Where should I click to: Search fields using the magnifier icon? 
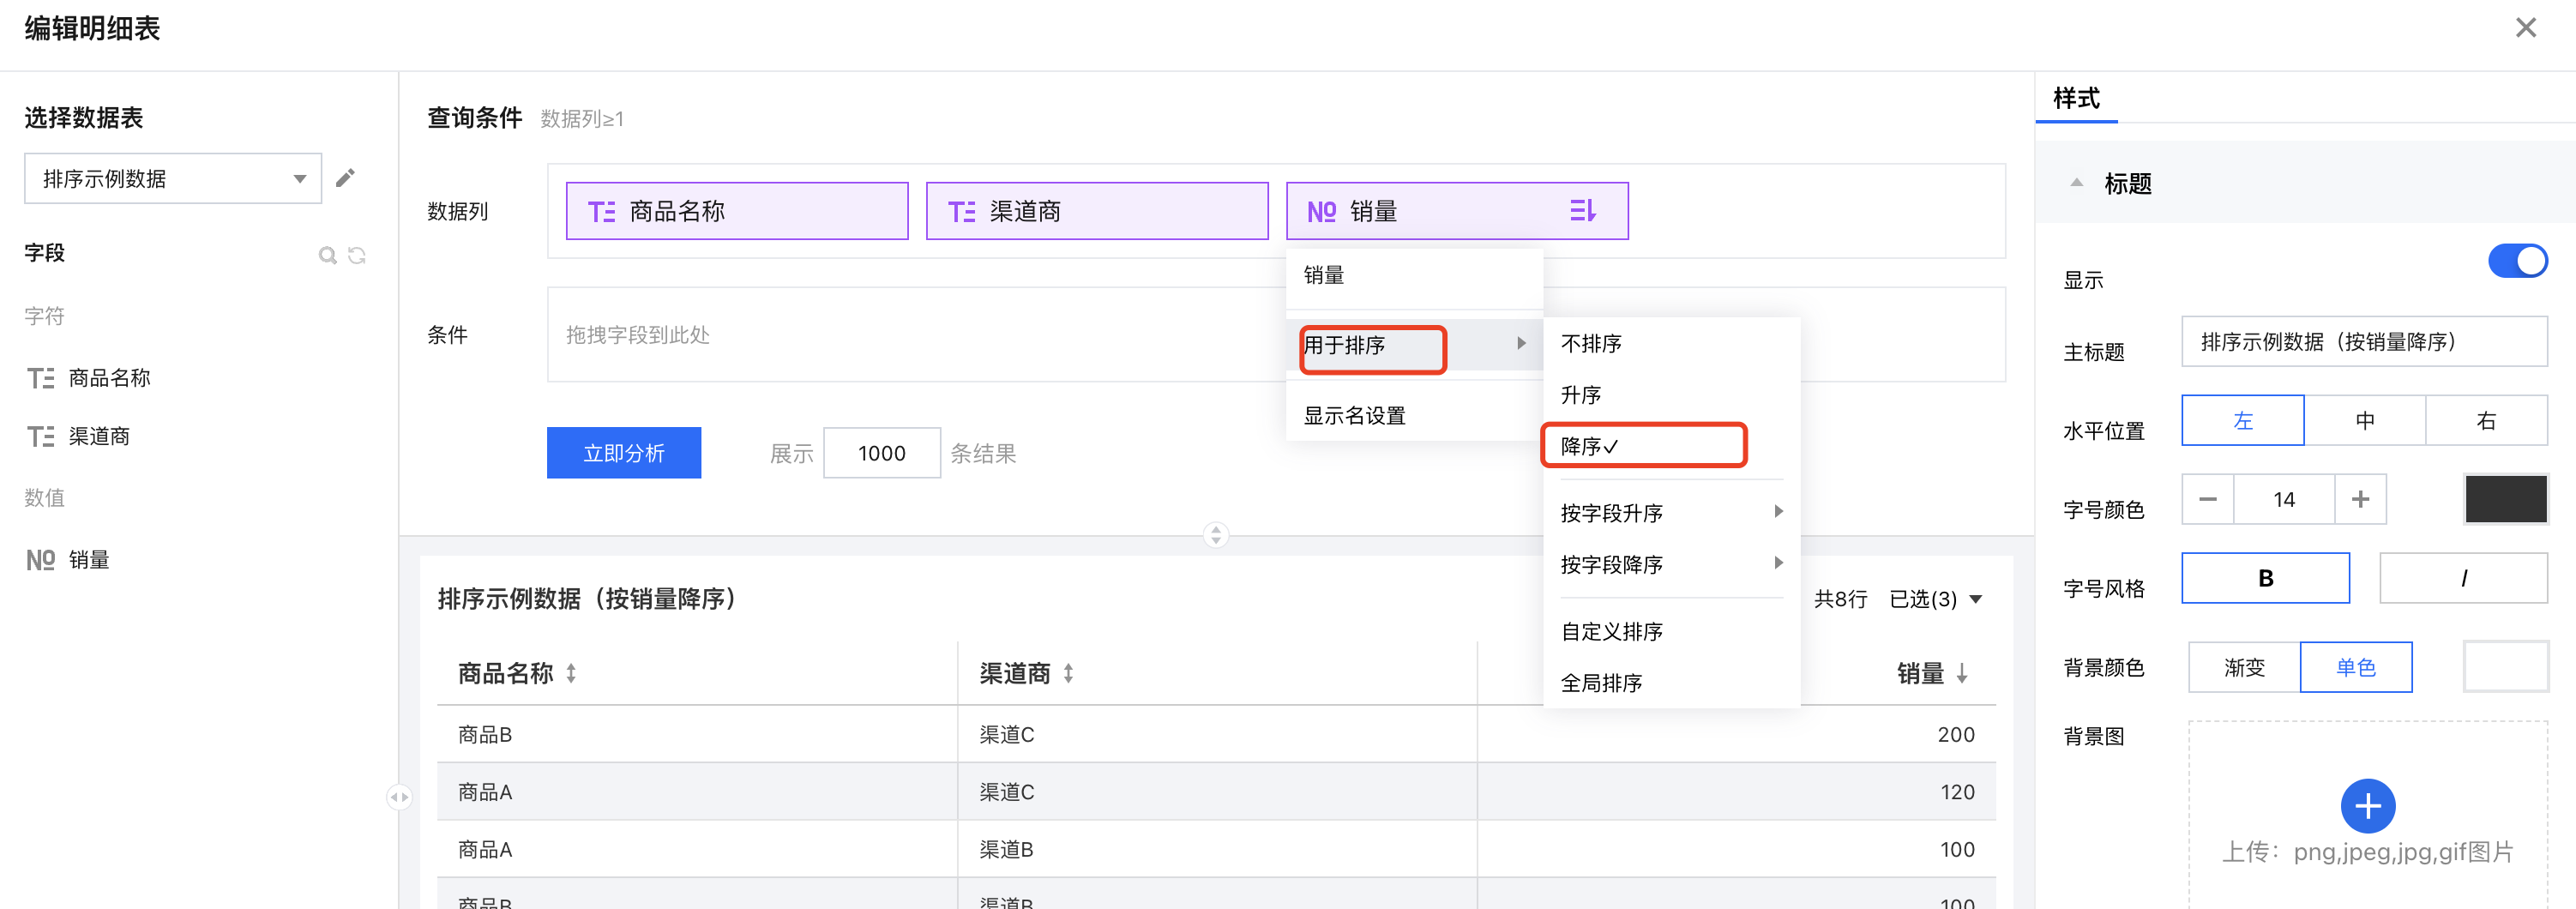click(327, 255)
